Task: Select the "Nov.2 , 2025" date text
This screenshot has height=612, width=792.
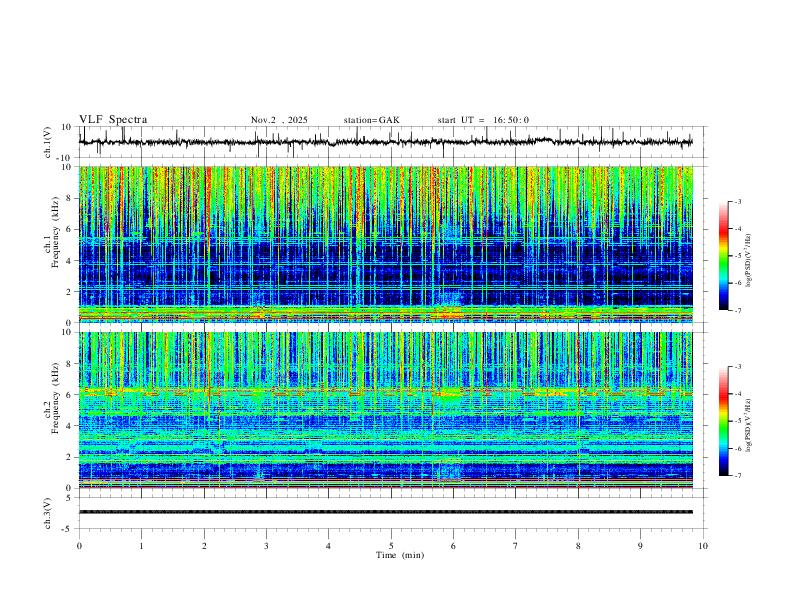Action: pos(279,120)
